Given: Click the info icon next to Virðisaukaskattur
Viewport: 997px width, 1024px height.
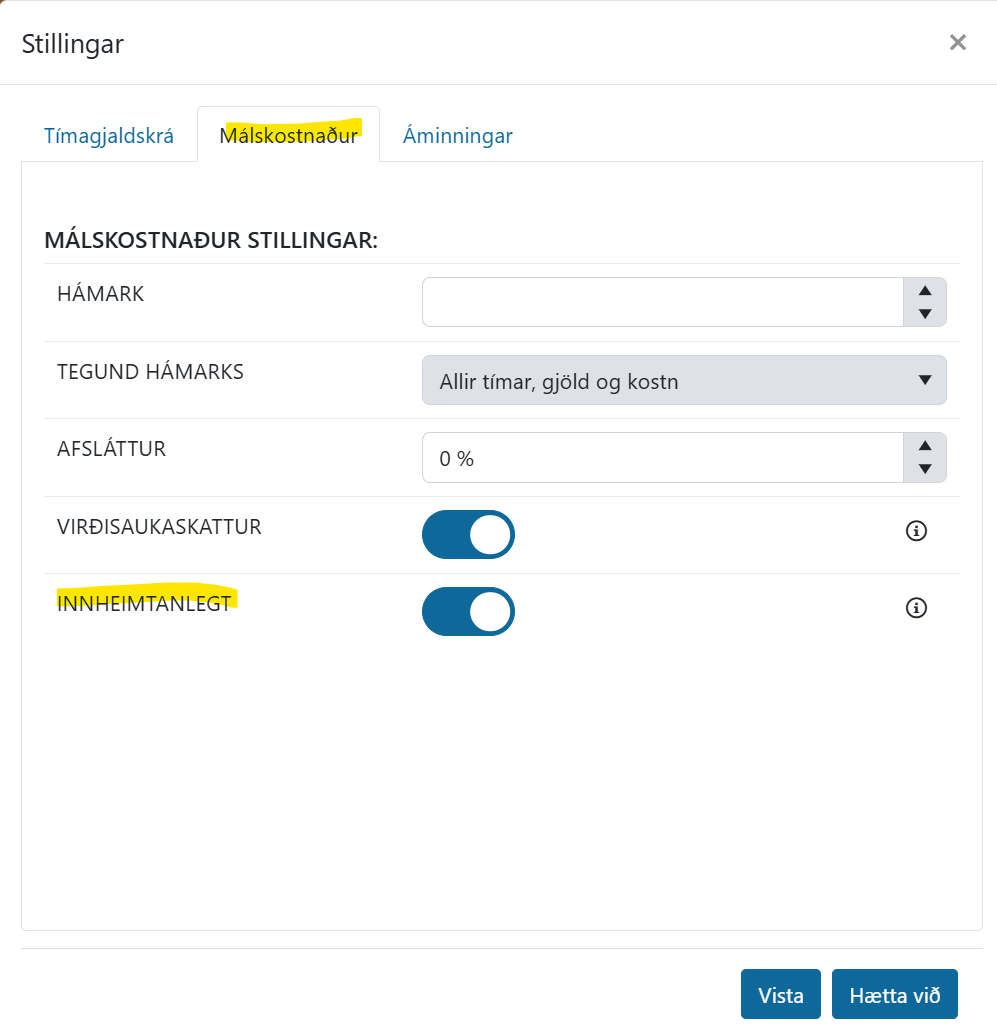Looking at the screenshot, I should click(916, 531).
